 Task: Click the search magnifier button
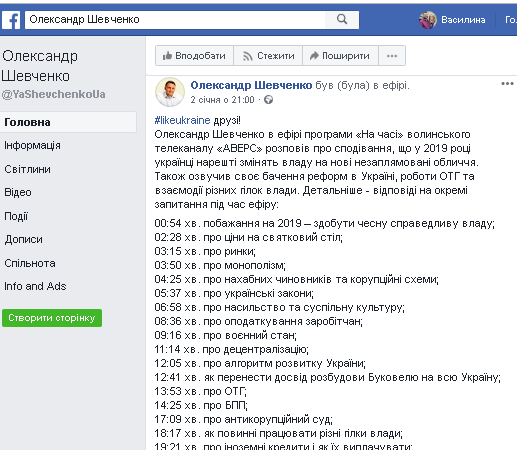pos(342,19)
